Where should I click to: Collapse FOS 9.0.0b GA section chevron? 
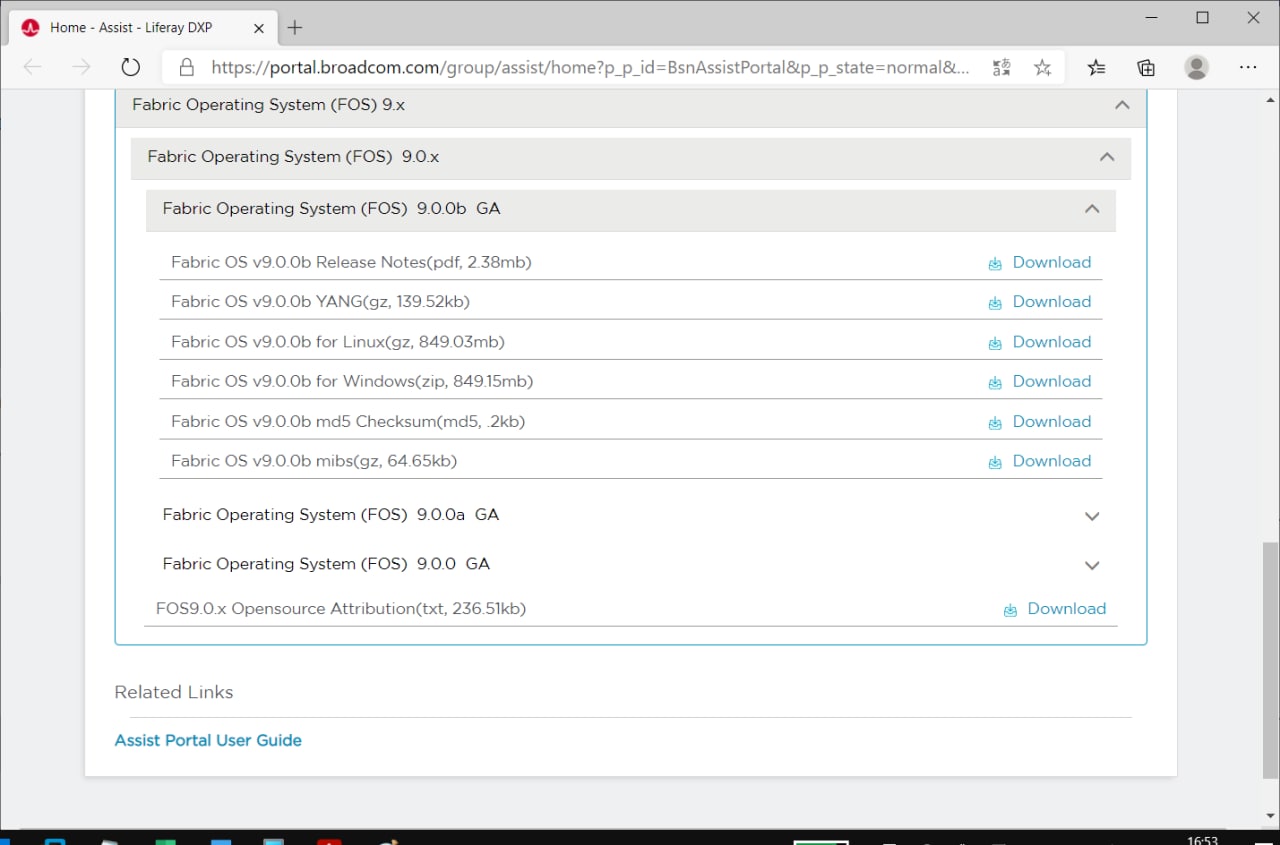(x=1092, y=209)
